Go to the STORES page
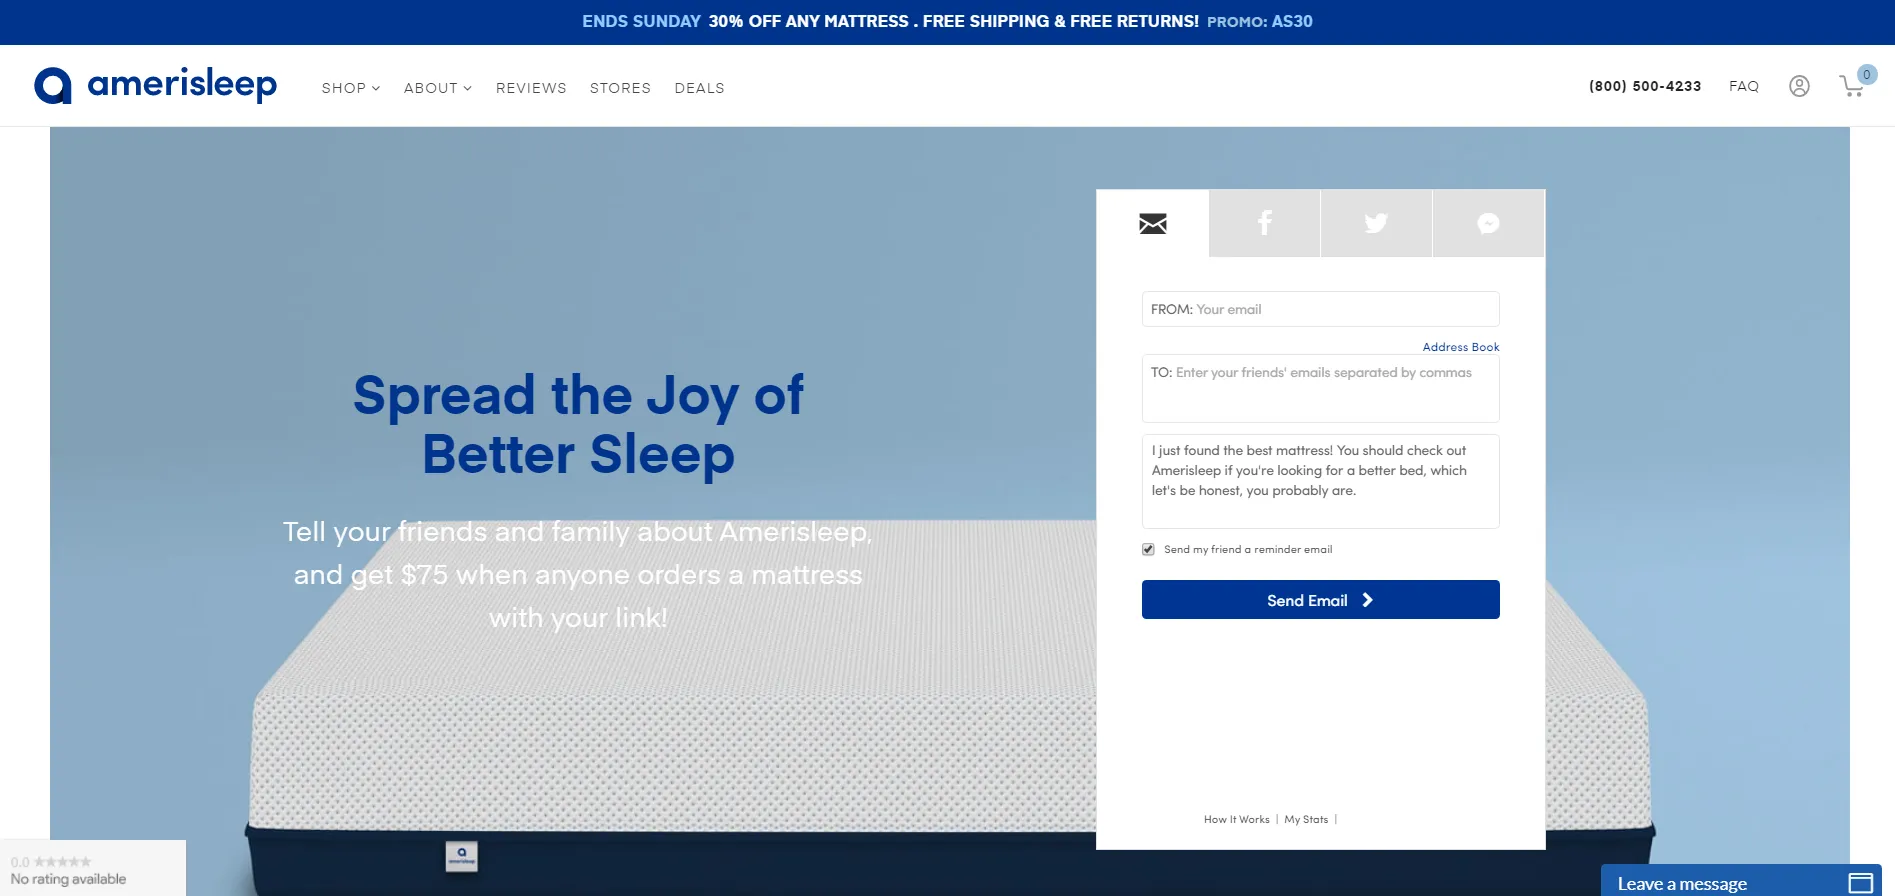 coord(620,88)
